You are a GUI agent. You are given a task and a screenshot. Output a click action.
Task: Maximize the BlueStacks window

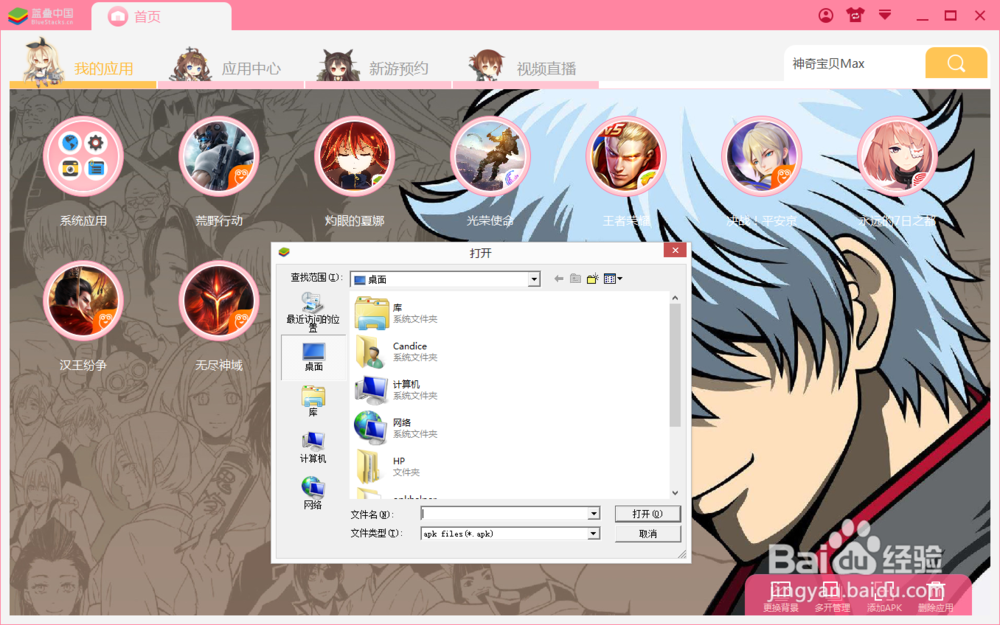coord(950,15)
